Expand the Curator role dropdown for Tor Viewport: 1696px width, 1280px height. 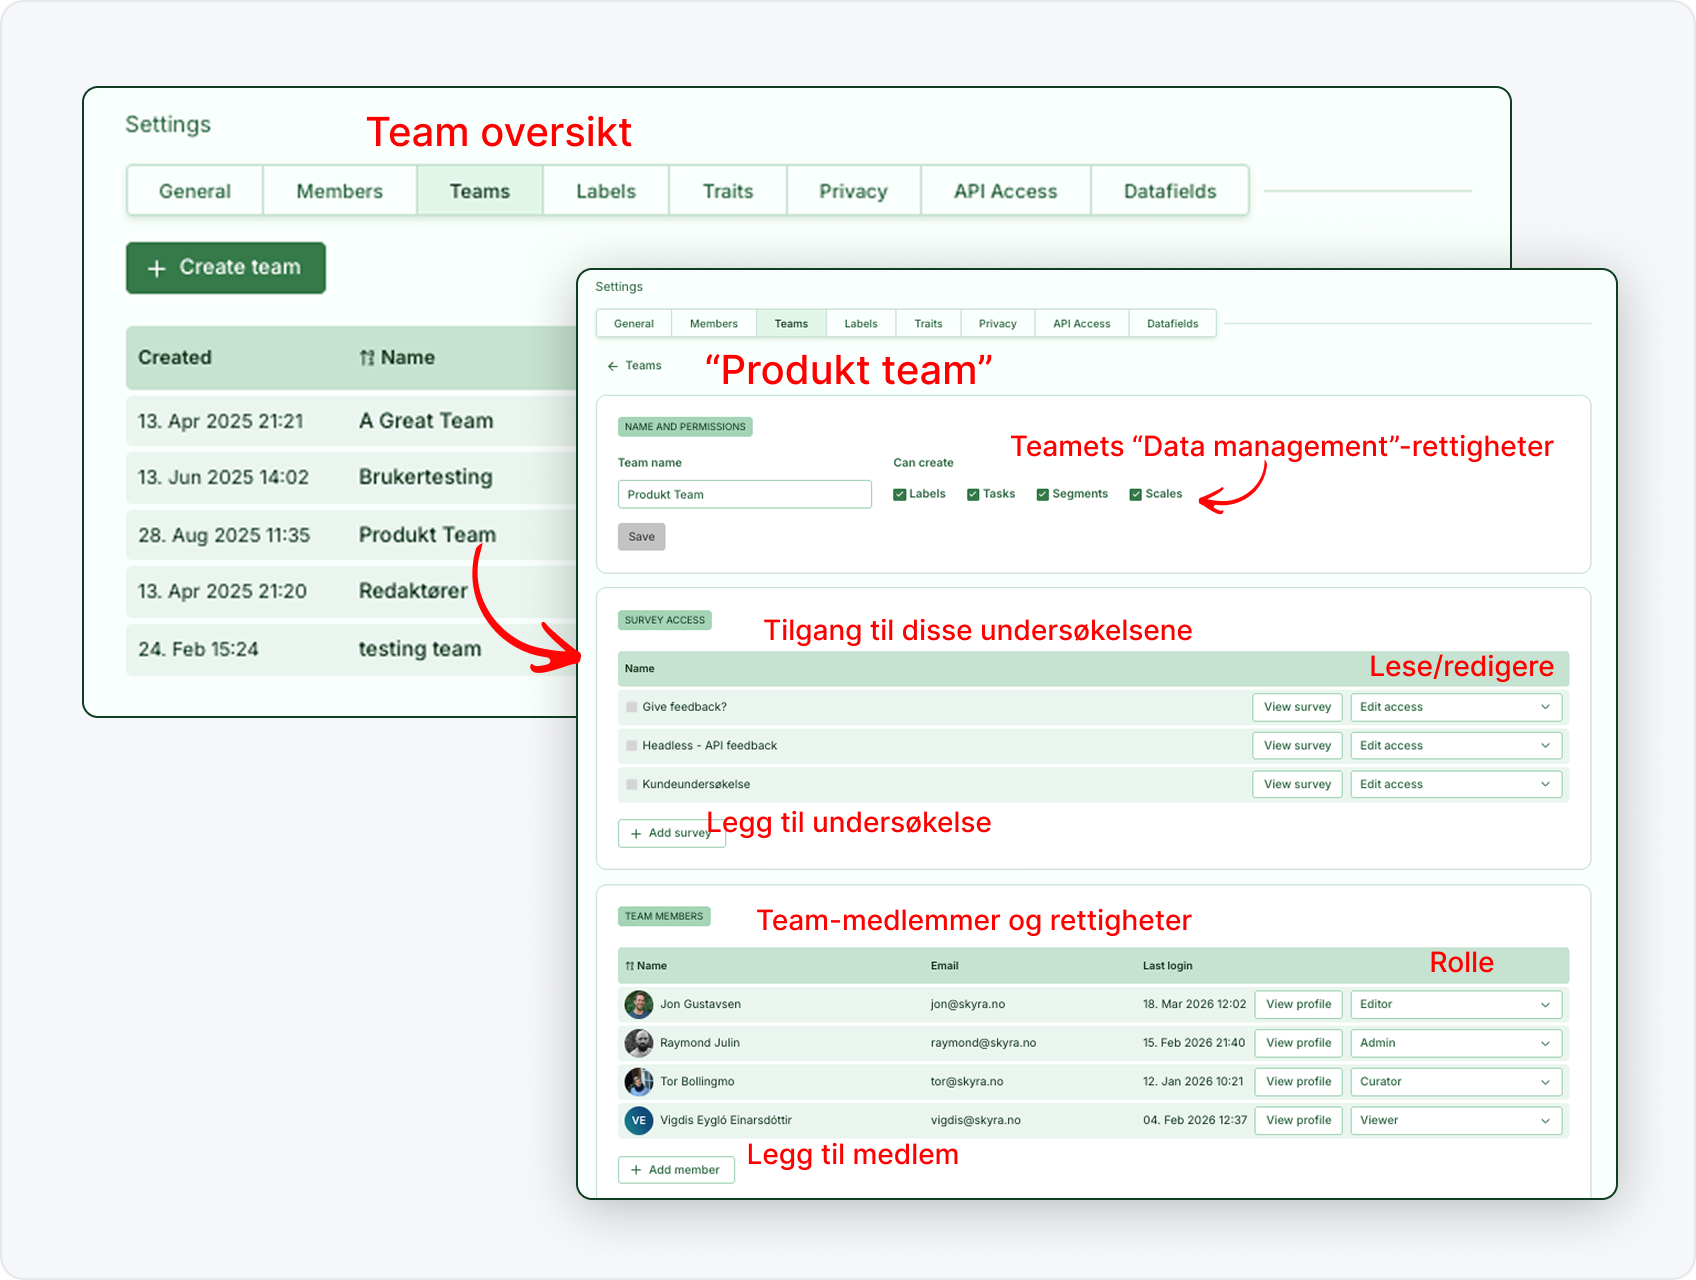point(1456,1082)
